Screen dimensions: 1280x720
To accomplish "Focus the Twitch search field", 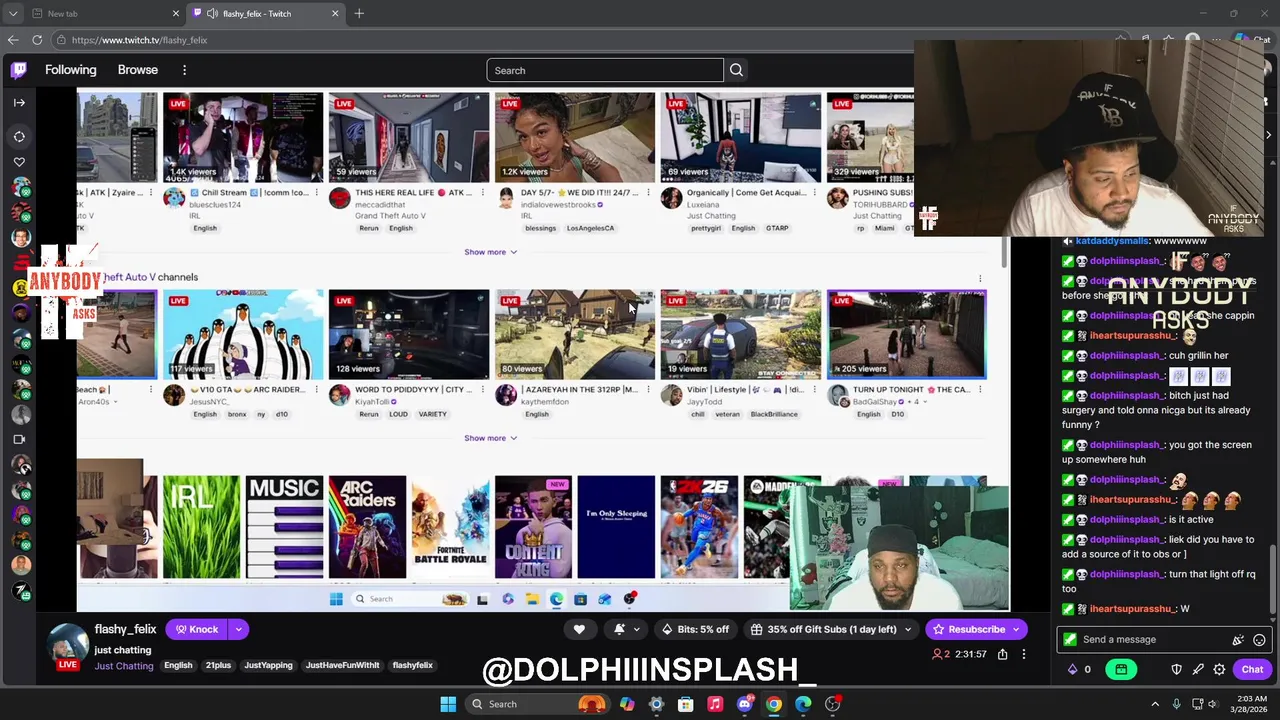I will pos(605,70).
